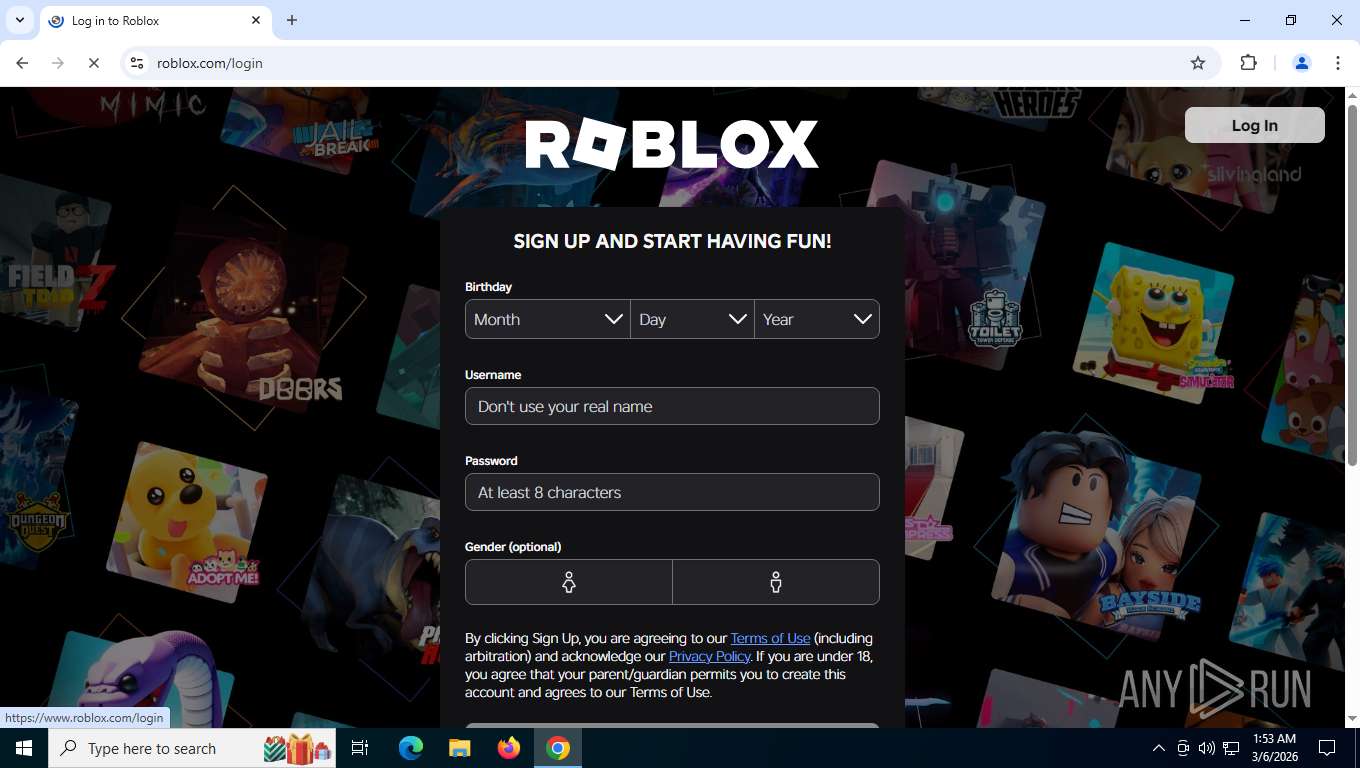This screenshot has width=1360, height=768.
Task: Open the Terms of Use link
Action: 770,638
